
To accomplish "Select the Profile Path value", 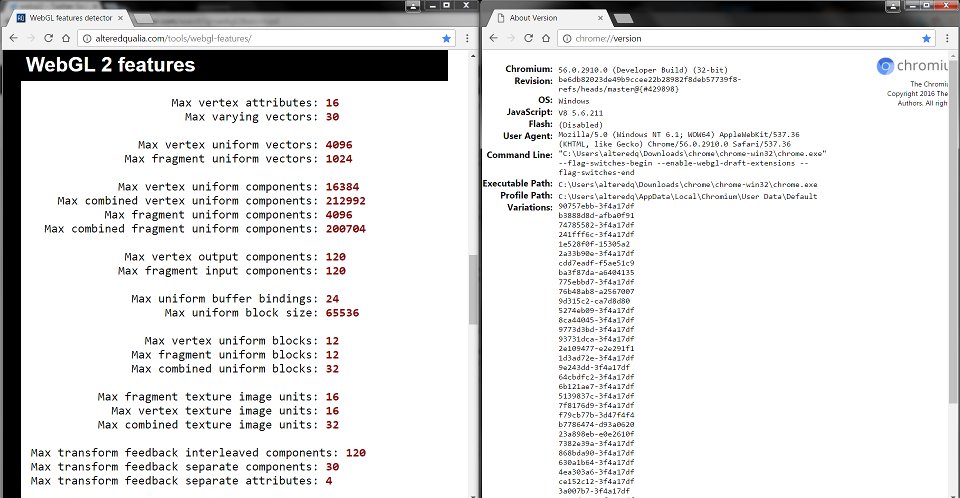I will tap(688, 197).
